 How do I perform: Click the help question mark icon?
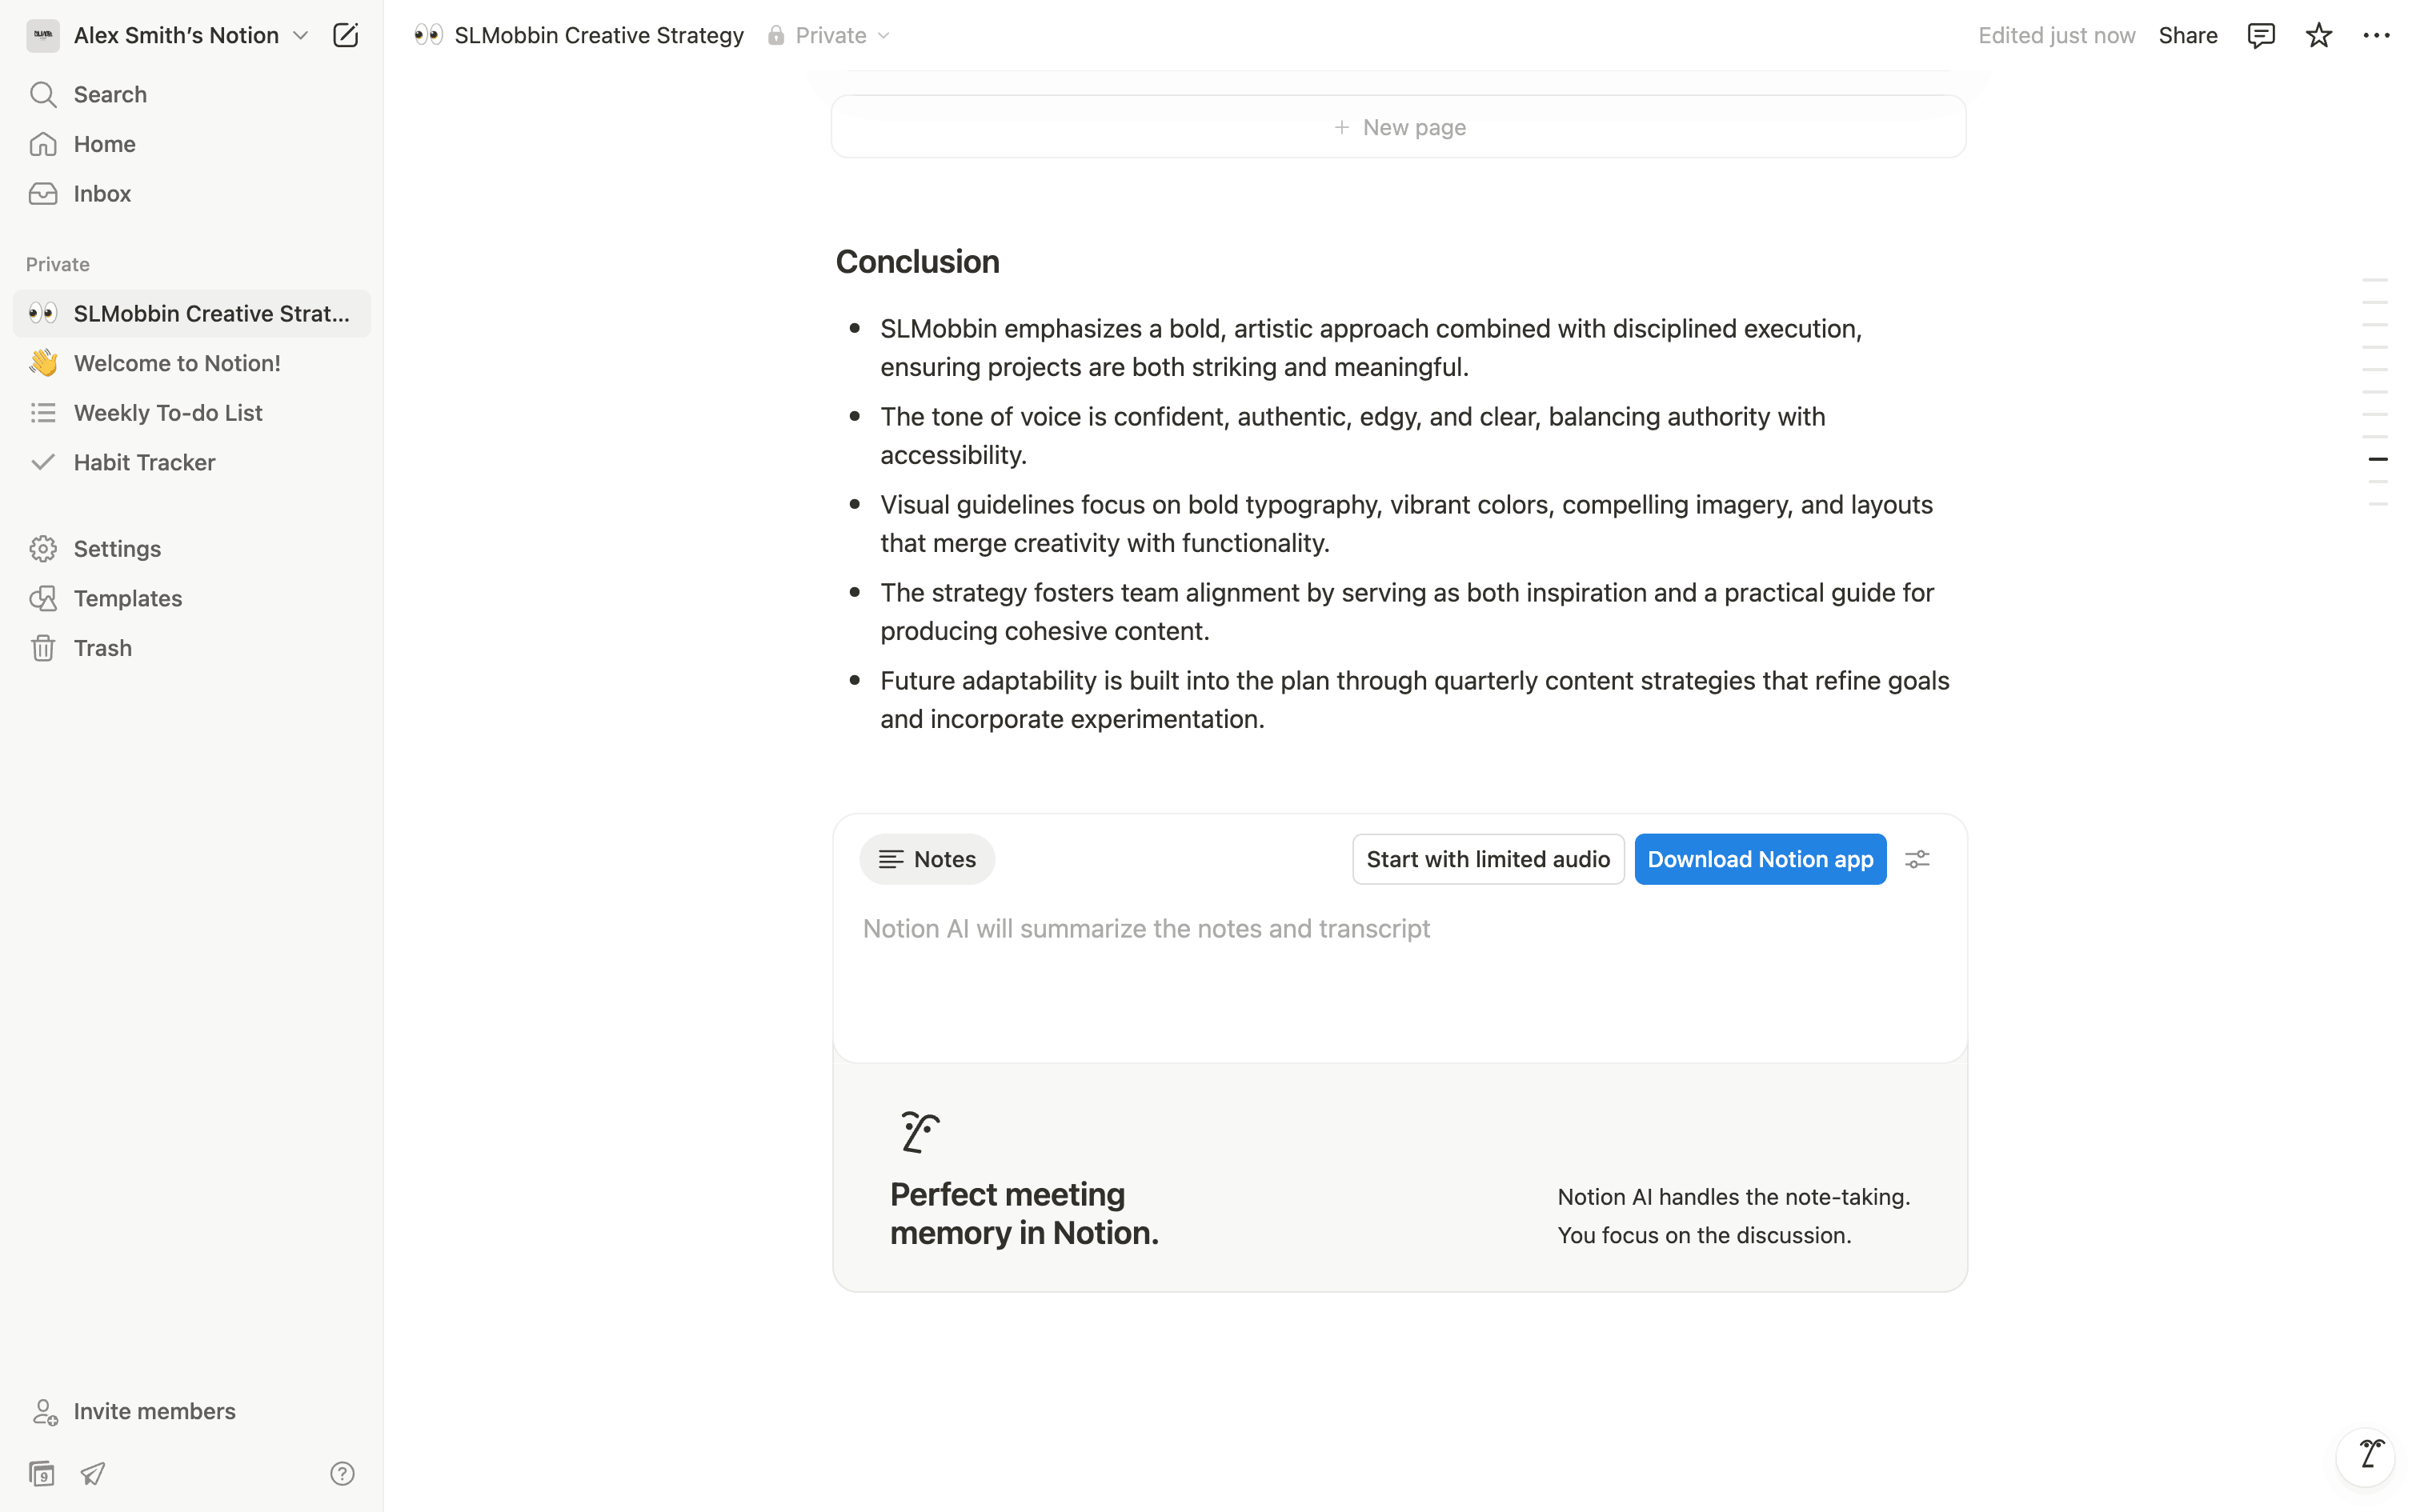pyautogui.click(x=342, y=1473)
